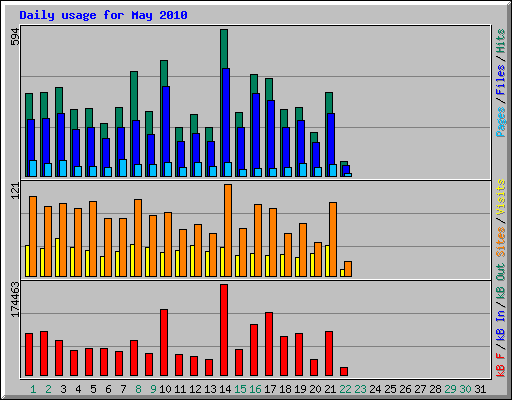Click the 594 hits axis value

point(15,37)
